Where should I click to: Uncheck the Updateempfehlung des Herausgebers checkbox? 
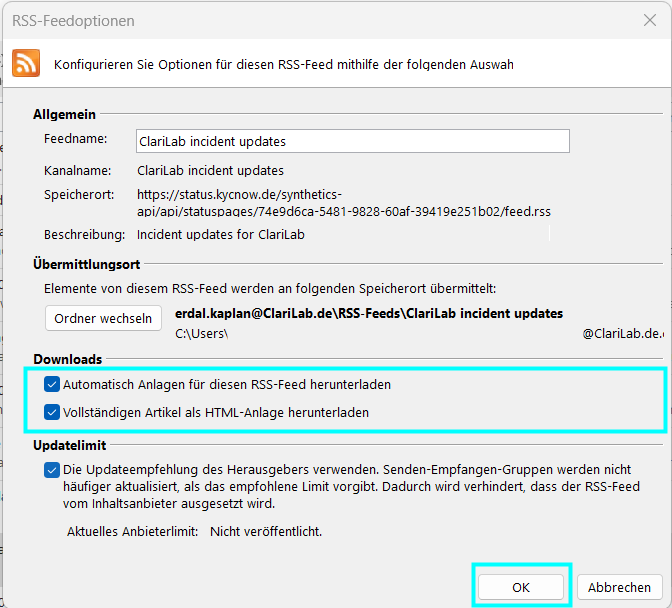point(52,470)
